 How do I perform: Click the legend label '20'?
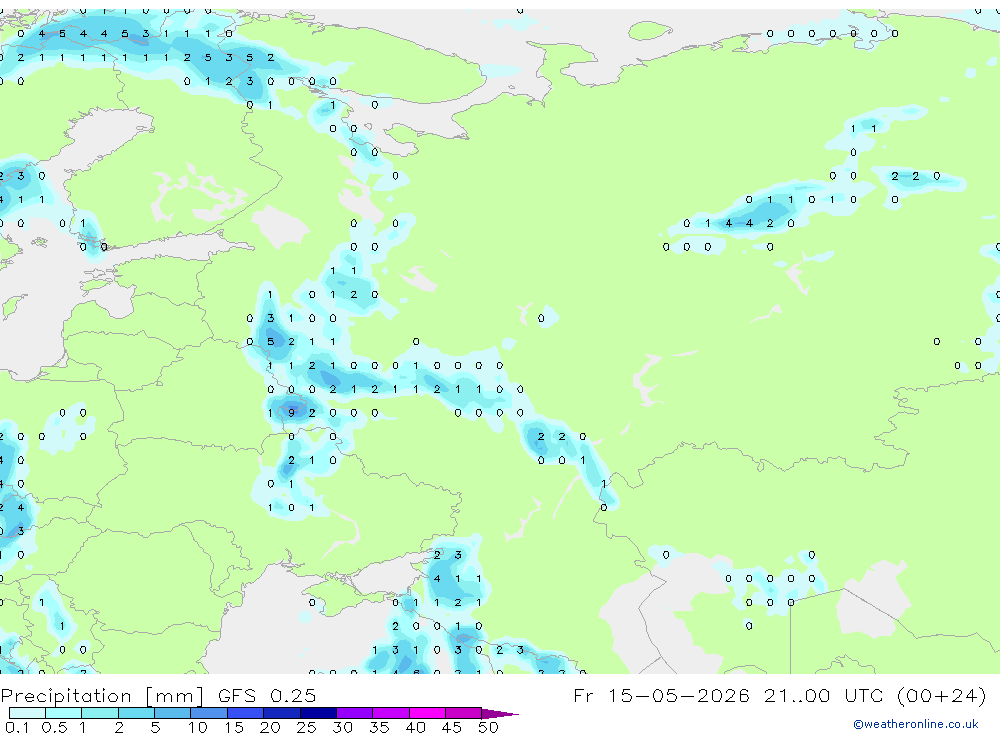[x=270, y=727]
